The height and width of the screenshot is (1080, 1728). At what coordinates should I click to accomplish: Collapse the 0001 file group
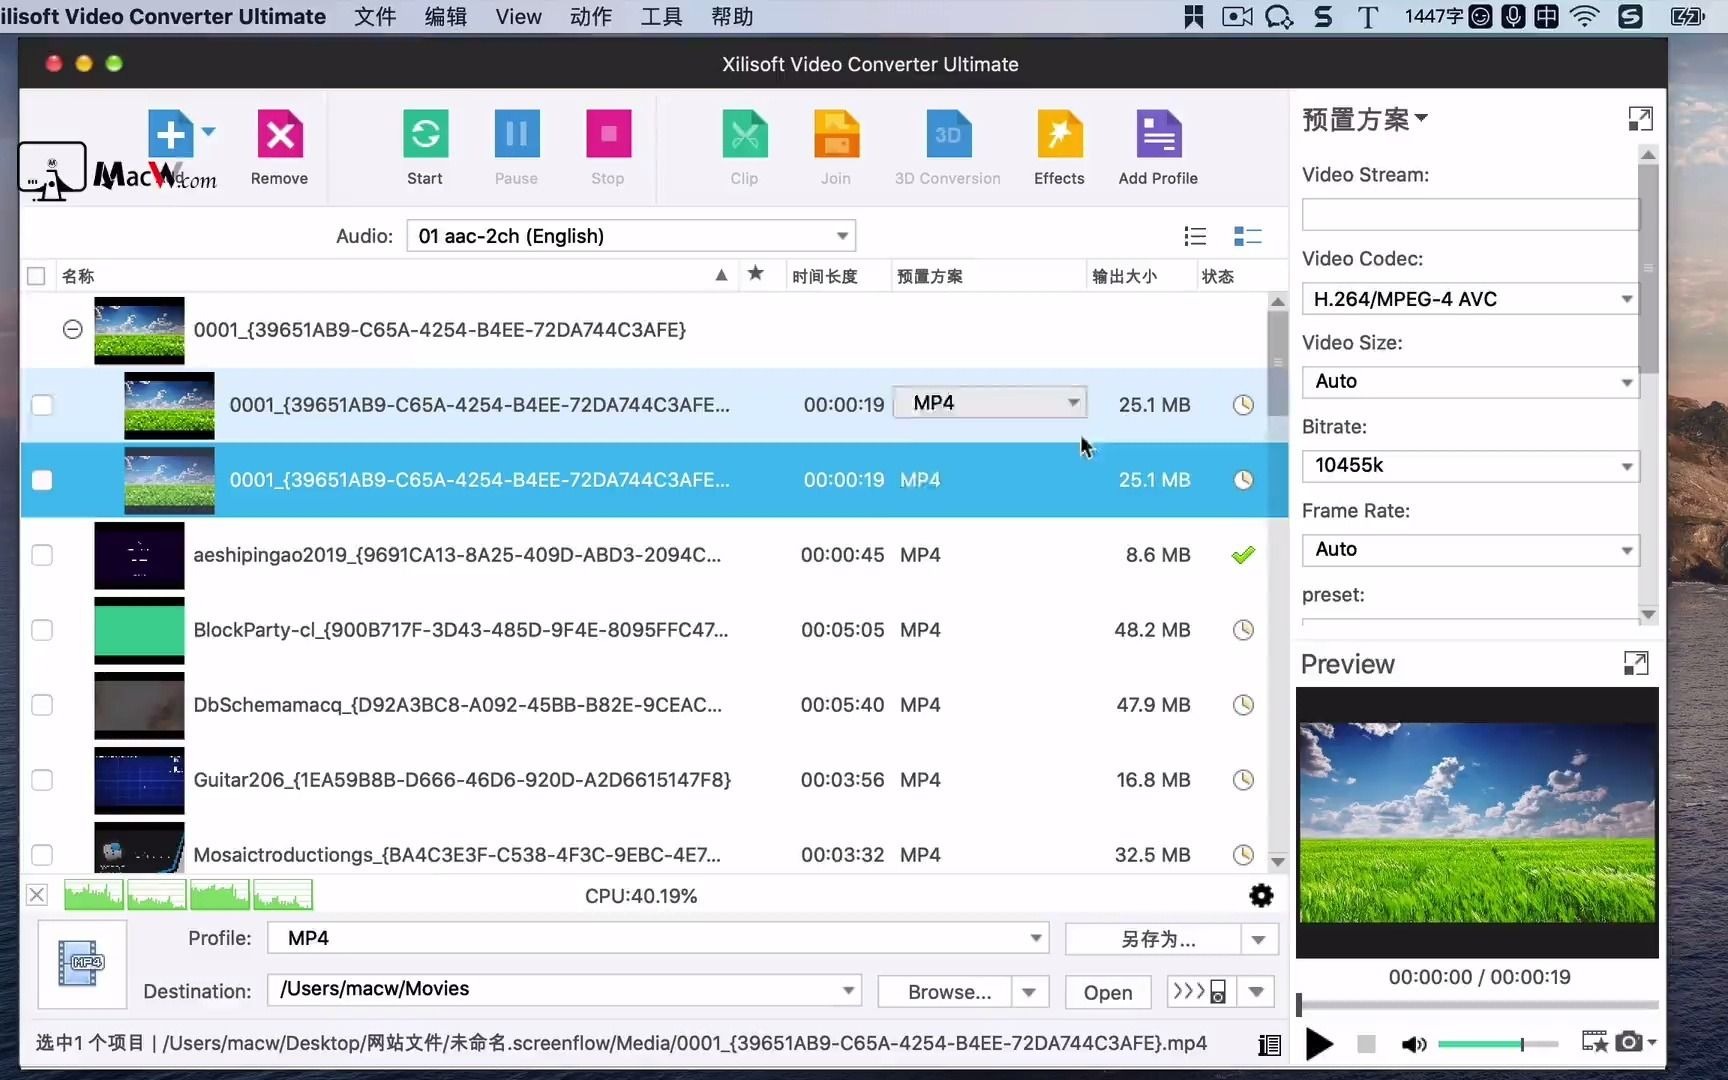point(72,329)
